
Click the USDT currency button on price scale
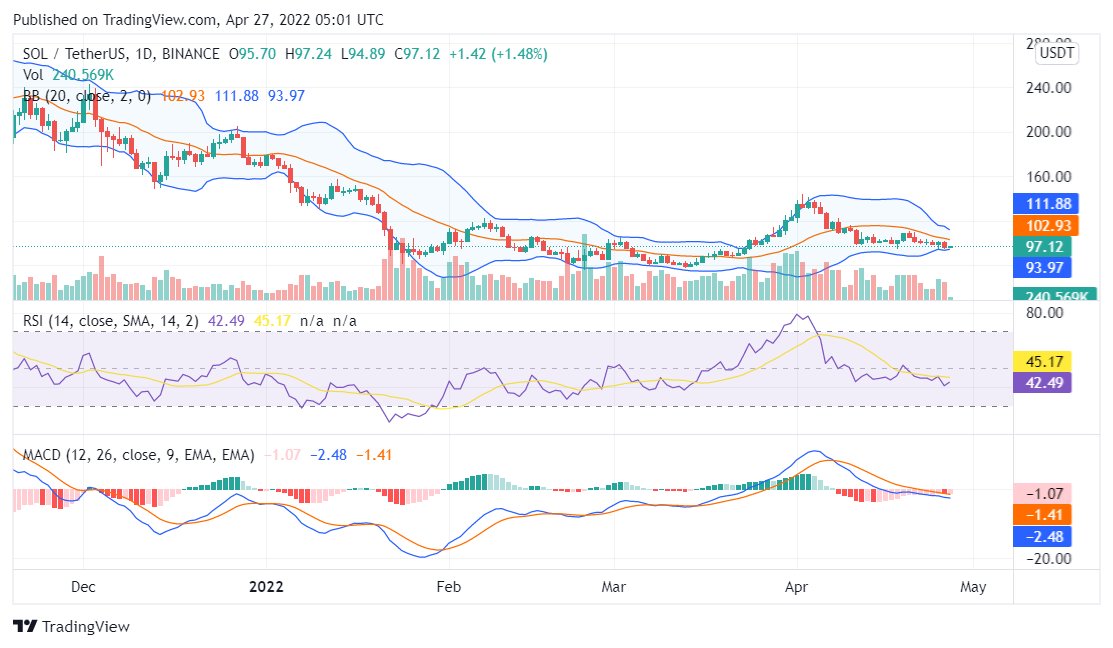point(1055,54)
